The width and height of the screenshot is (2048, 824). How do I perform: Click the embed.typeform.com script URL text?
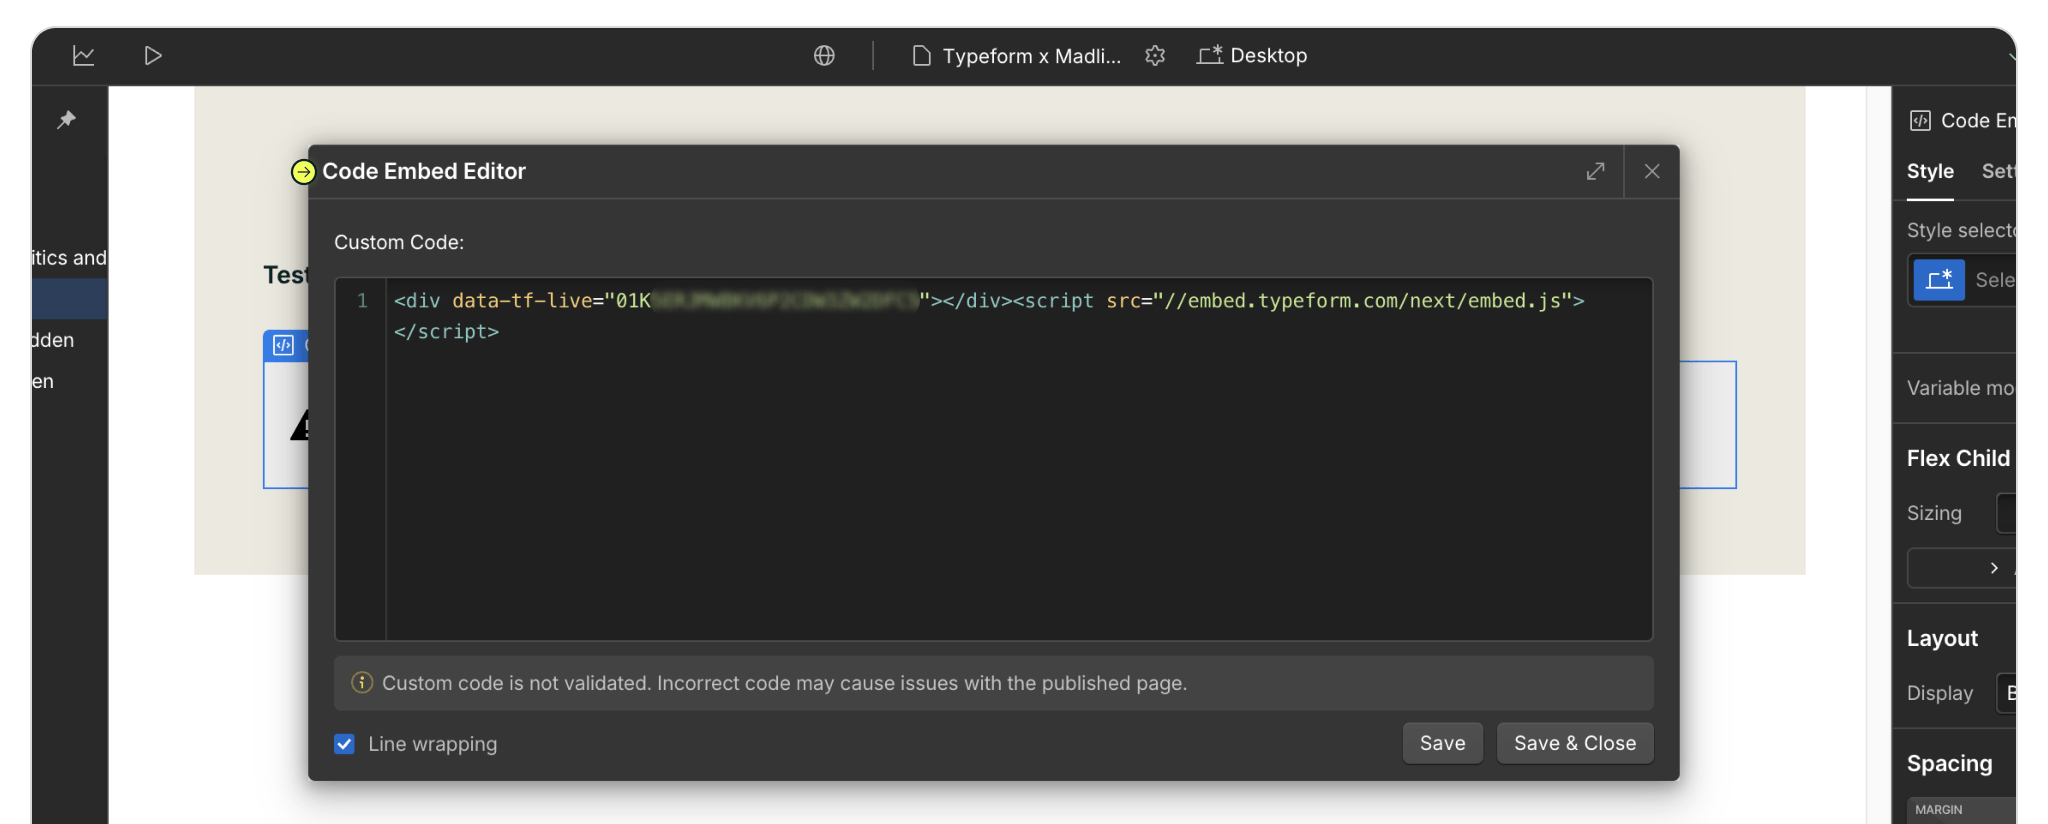1362,301
